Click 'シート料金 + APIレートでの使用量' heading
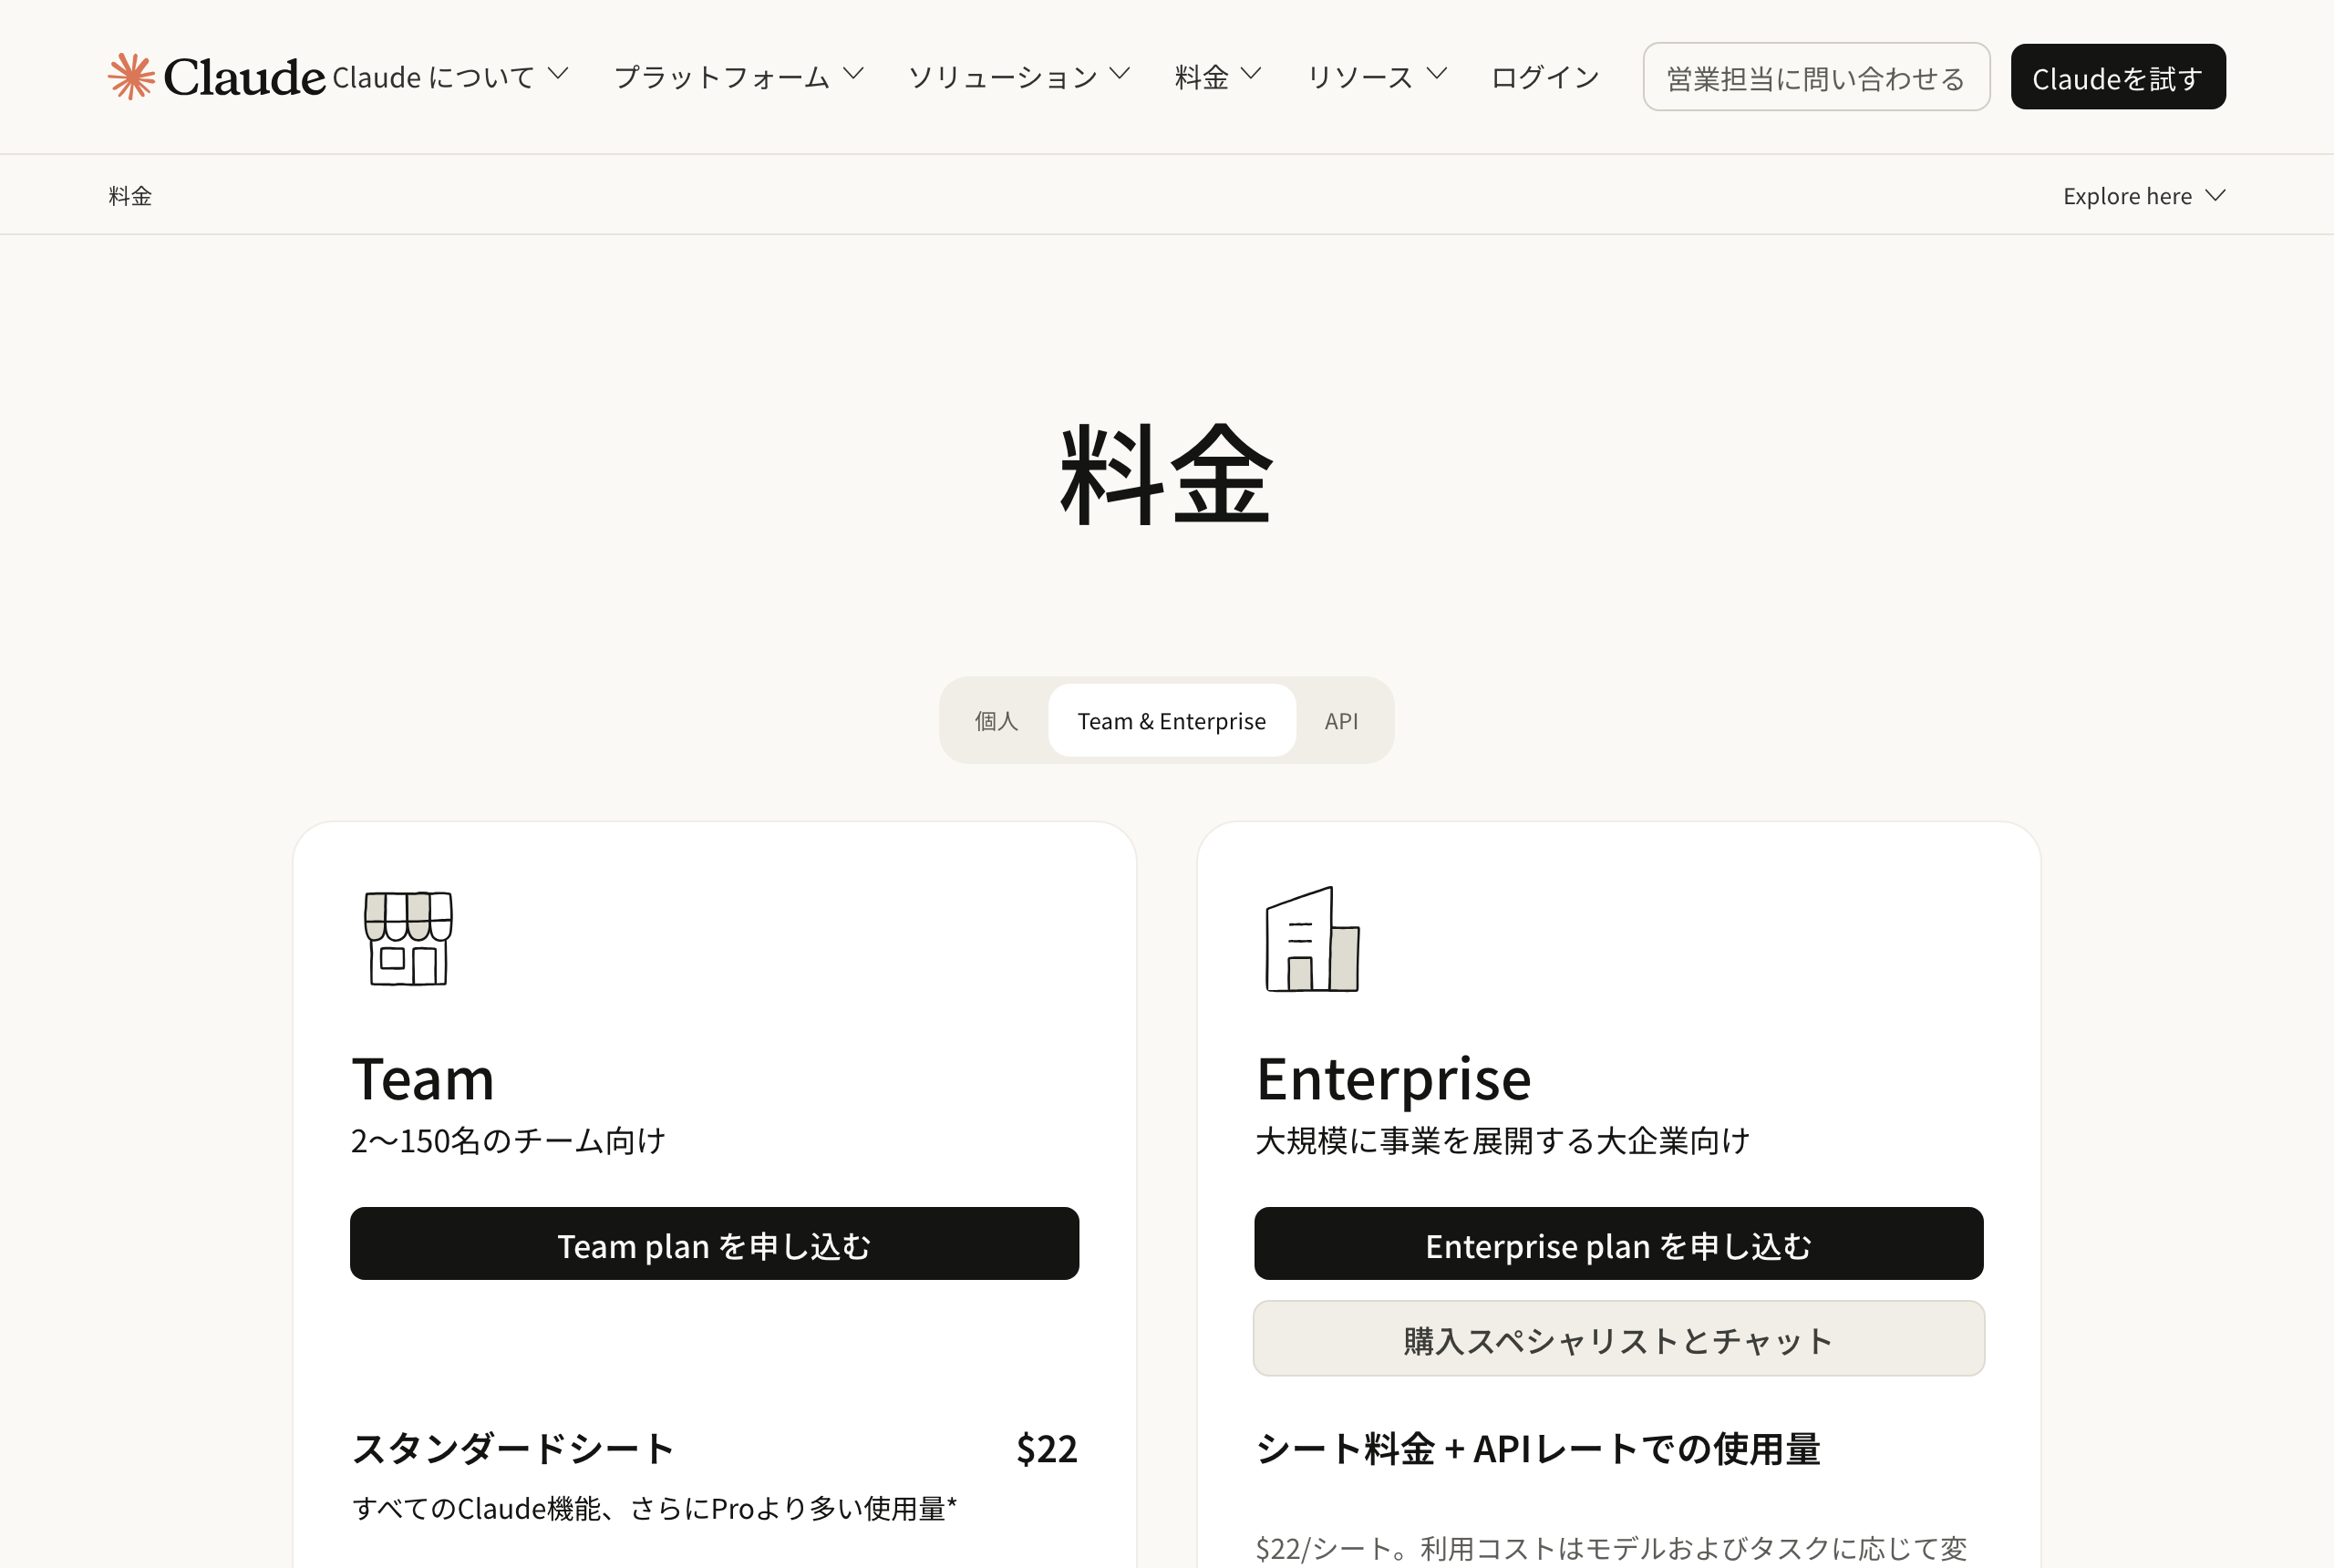Screen dimensions: 2334x1568 pyautogui.click(x=1537, y=1448)
